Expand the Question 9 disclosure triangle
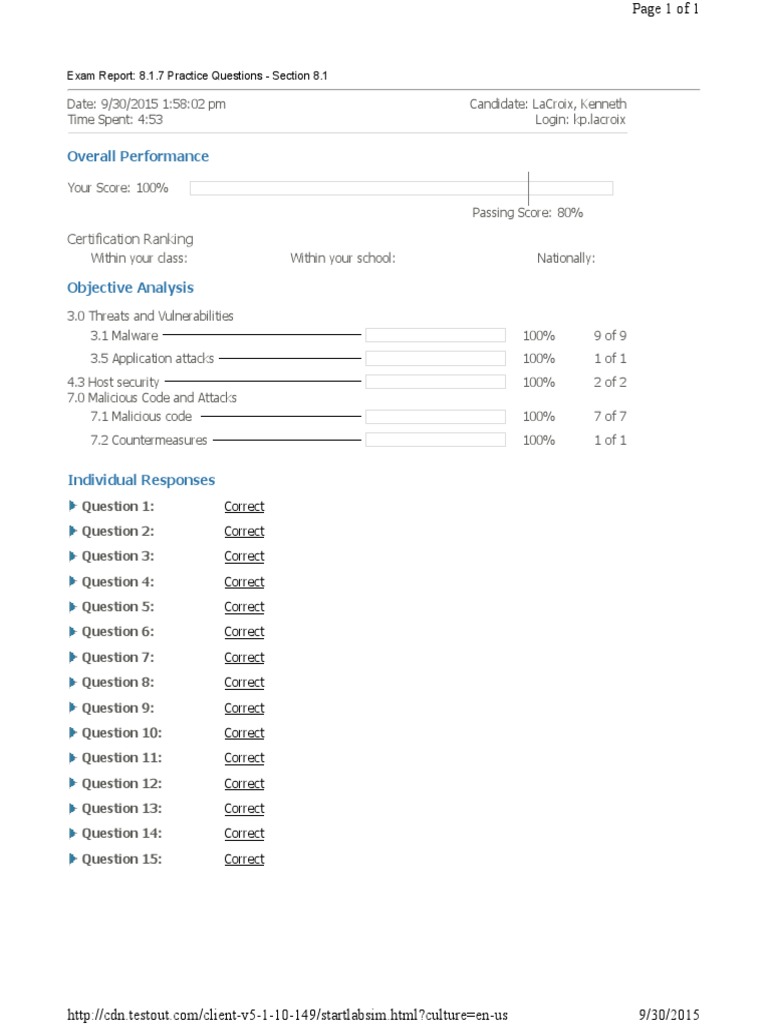 pos(72,707)
